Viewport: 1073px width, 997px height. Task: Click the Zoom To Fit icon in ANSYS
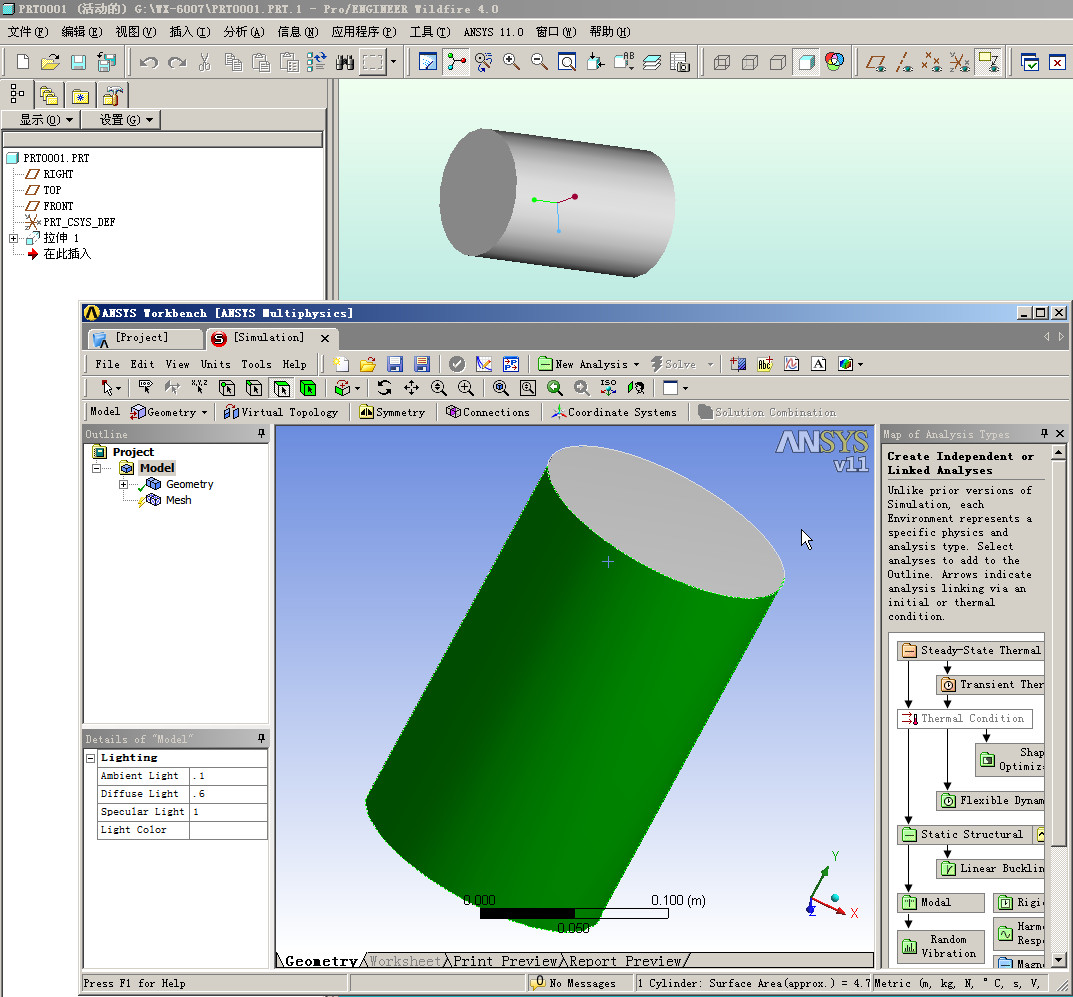(x=501, y=388)
